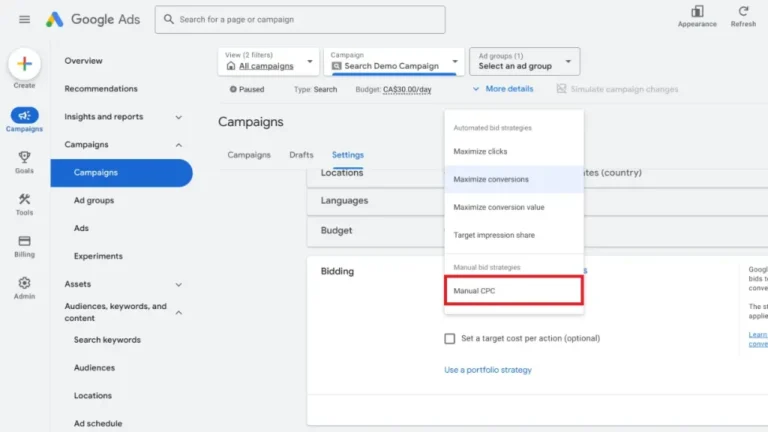Open Admin via the gear icon
The image size is (768, 432).
point(24,283)
